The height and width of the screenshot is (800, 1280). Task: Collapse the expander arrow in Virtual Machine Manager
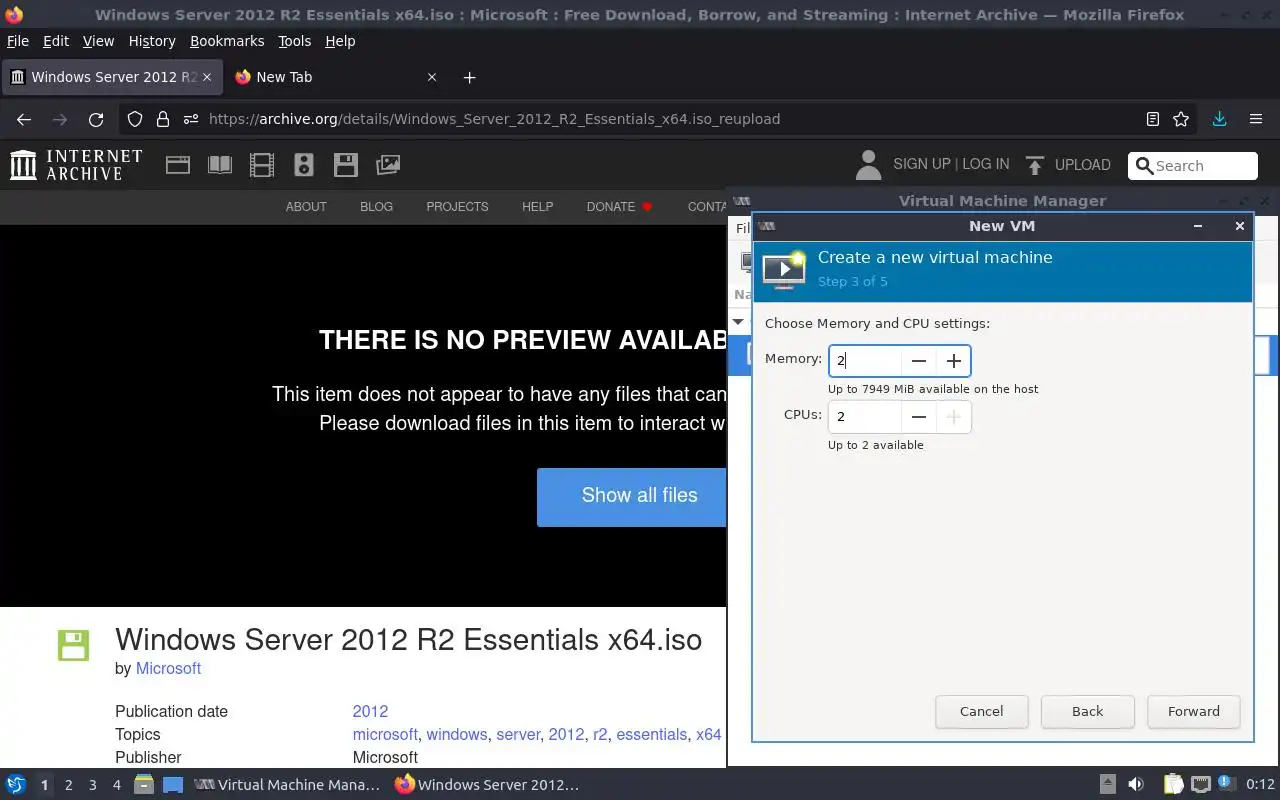[739, 322]
